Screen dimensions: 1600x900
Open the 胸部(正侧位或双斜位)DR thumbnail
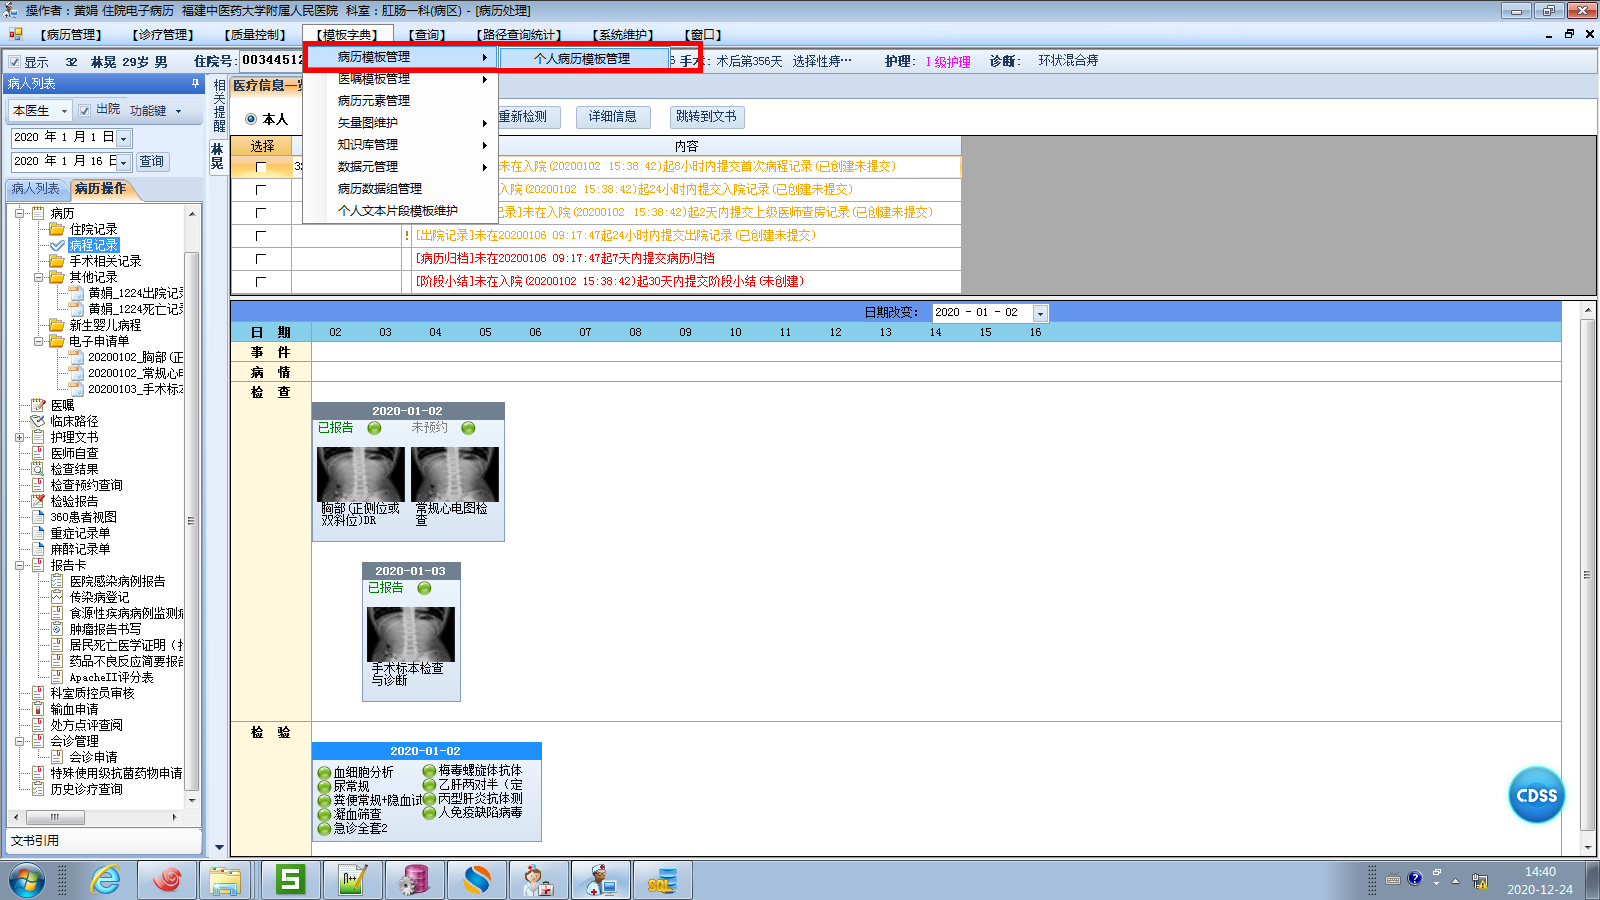tap(361, 474)
